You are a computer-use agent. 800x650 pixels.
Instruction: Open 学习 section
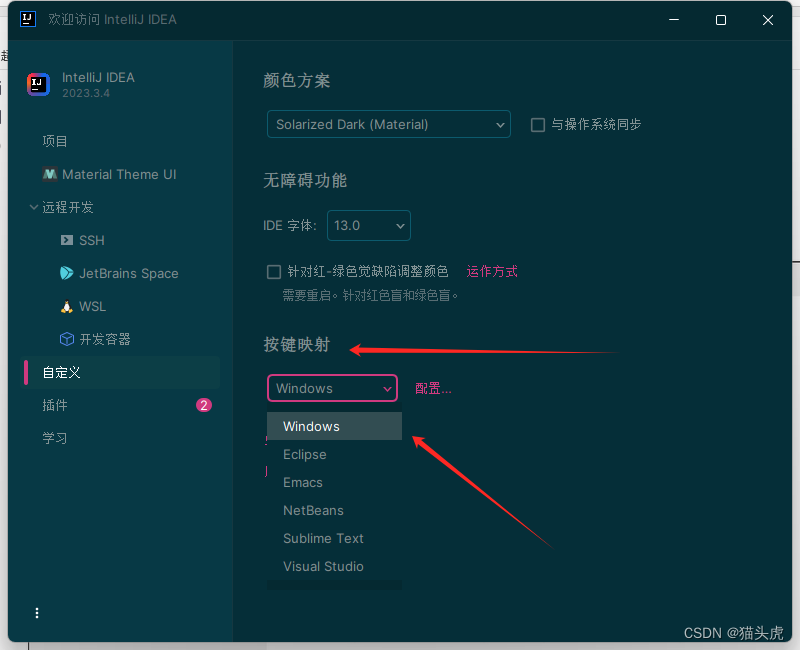pos(55,438)
